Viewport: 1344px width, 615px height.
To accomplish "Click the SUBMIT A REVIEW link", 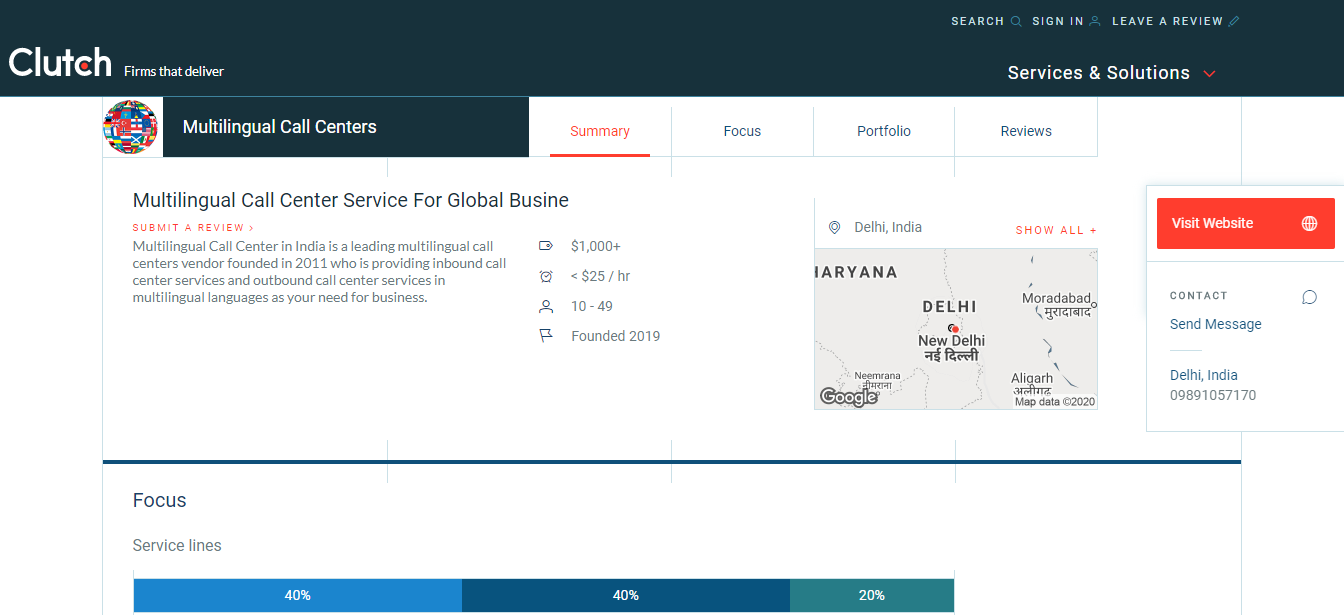I will click(193, 228).
